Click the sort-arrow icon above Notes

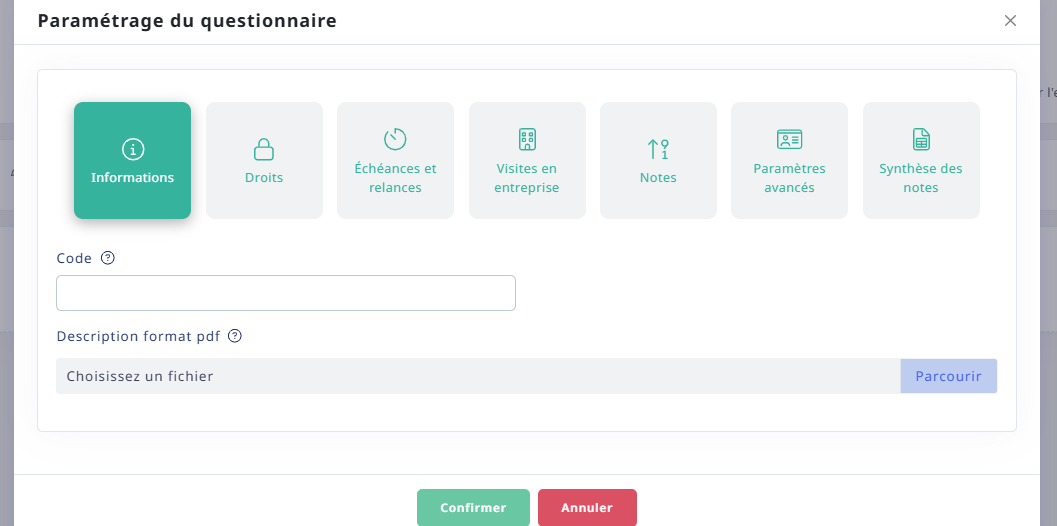point(658,149)
